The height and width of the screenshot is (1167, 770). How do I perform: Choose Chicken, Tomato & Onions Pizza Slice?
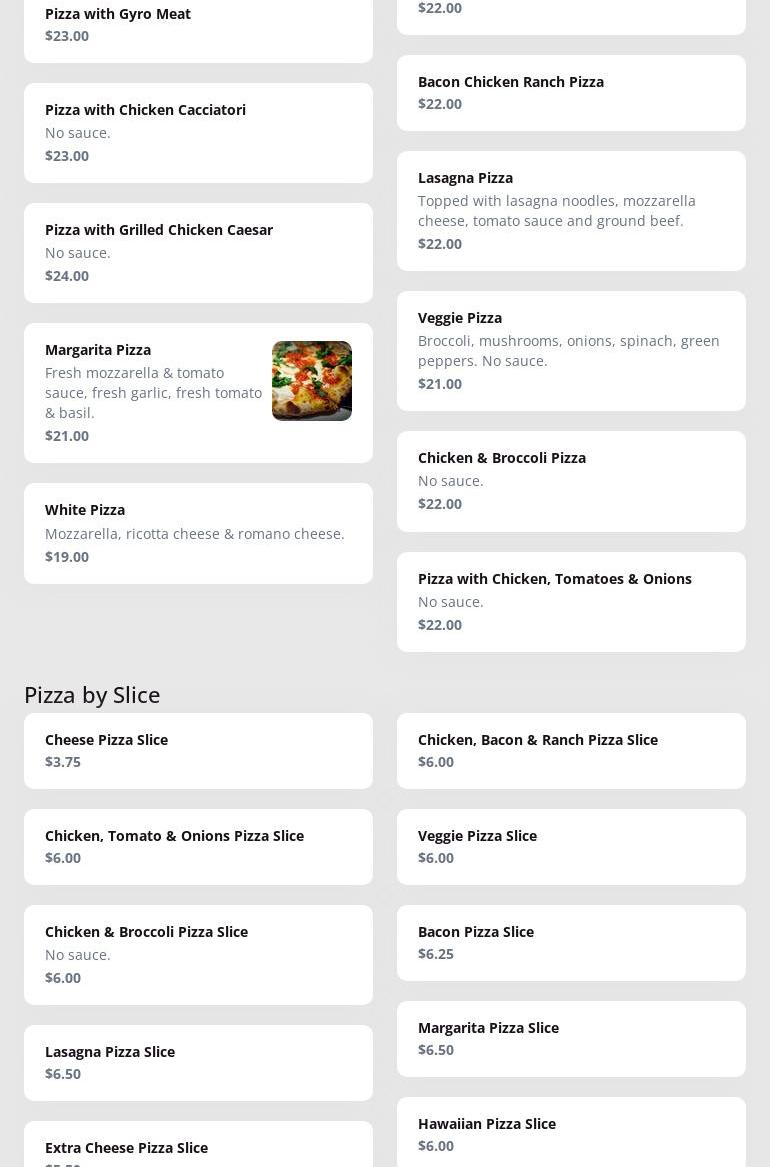click(x=198, y=846)
